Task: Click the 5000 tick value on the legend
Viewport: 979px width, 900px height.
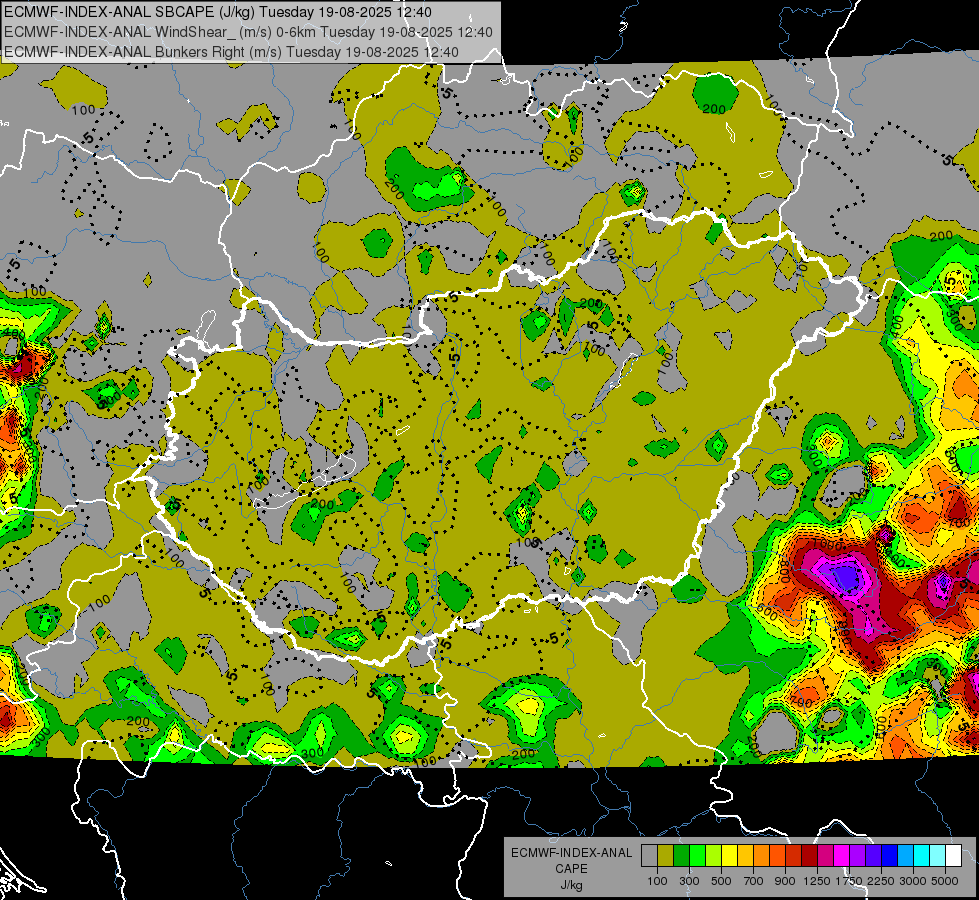Action: (x=945, y=881)
